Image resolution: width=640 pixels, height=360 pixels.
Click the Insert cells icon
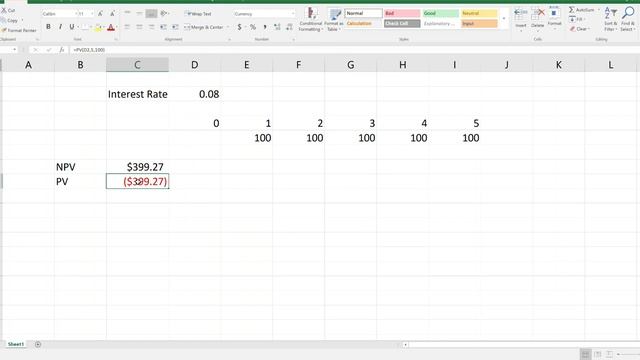520,13
